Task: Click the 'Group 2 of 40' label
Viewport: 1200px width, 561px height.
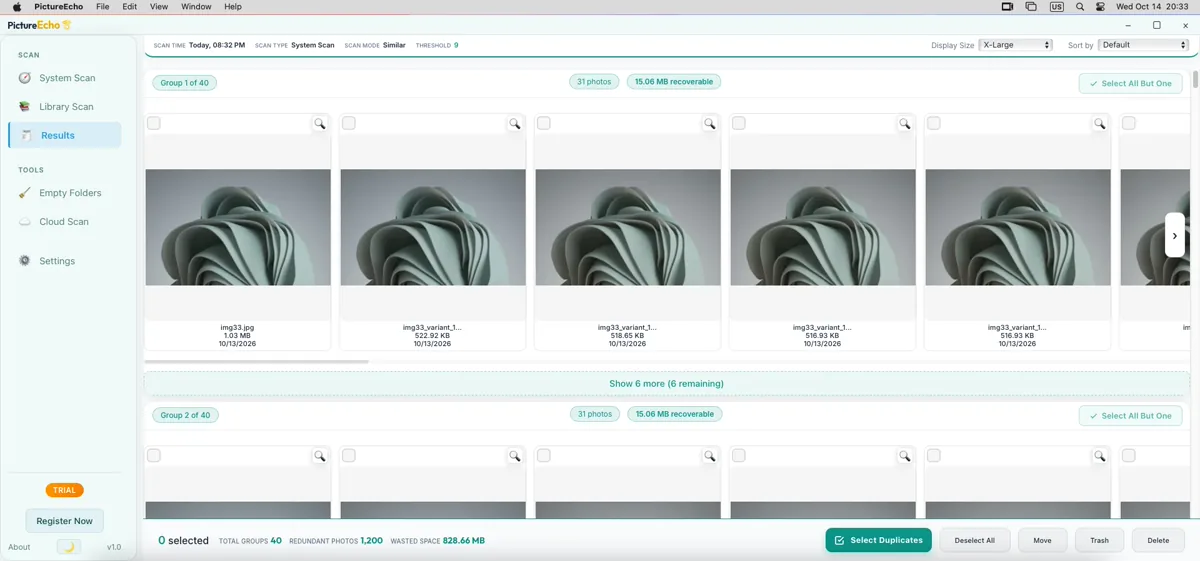Action: [x=185, y=415]
